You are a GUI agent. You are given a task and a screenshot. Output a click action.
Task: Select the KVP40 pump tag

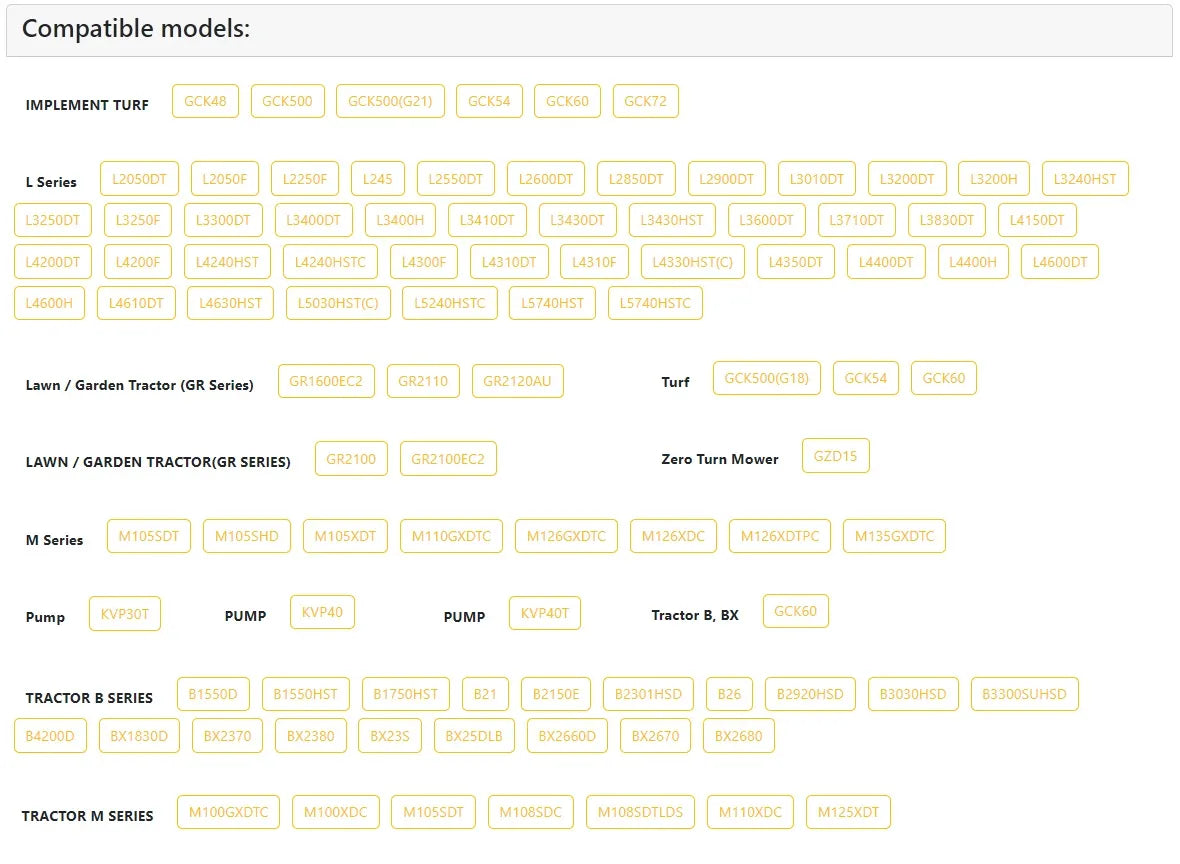(322, 612)
